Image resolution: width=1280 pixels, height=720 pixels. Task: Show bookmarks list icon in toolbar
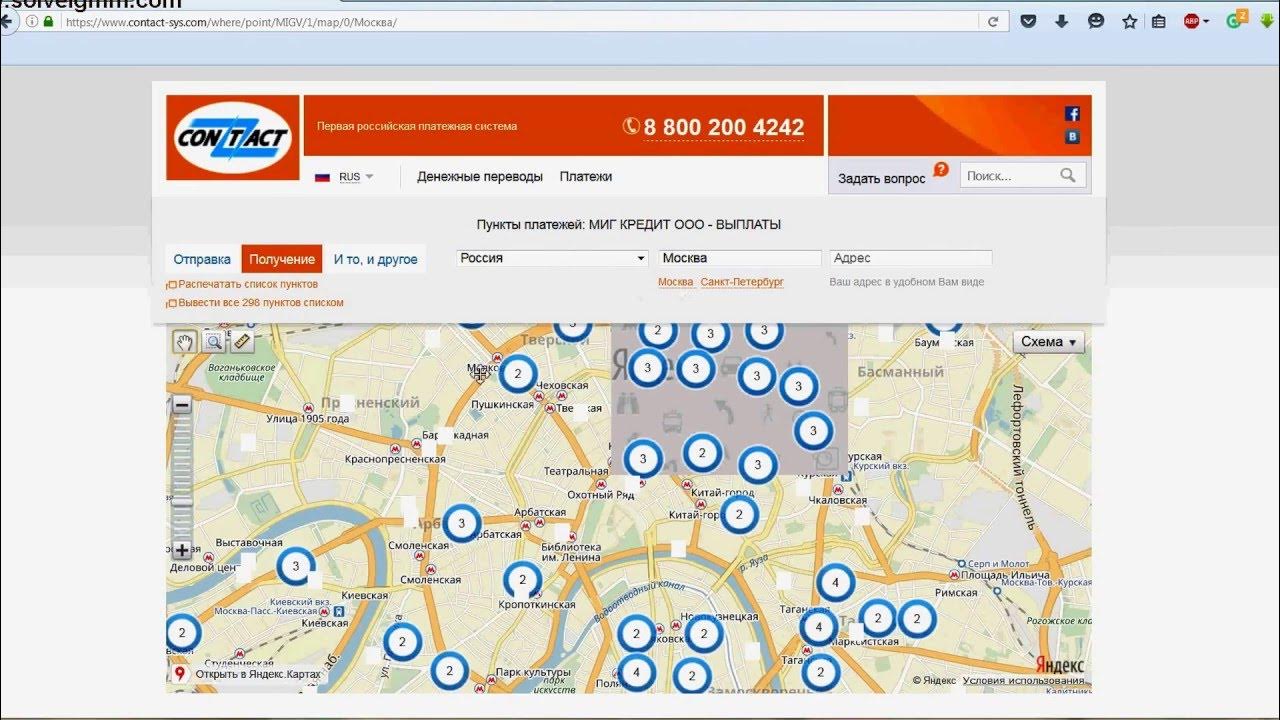(x=1159, y=21)
